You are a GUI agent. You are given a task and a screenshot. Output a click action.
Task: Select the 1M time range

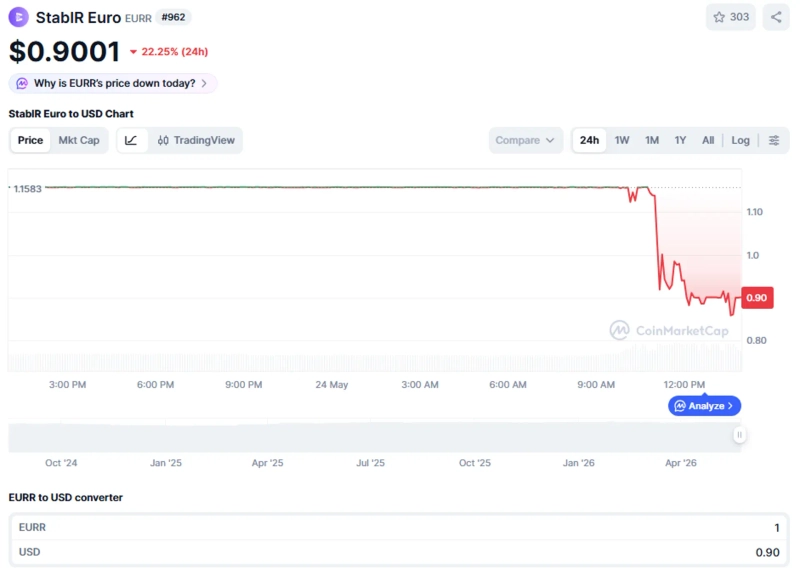click(x=652, y=140)
